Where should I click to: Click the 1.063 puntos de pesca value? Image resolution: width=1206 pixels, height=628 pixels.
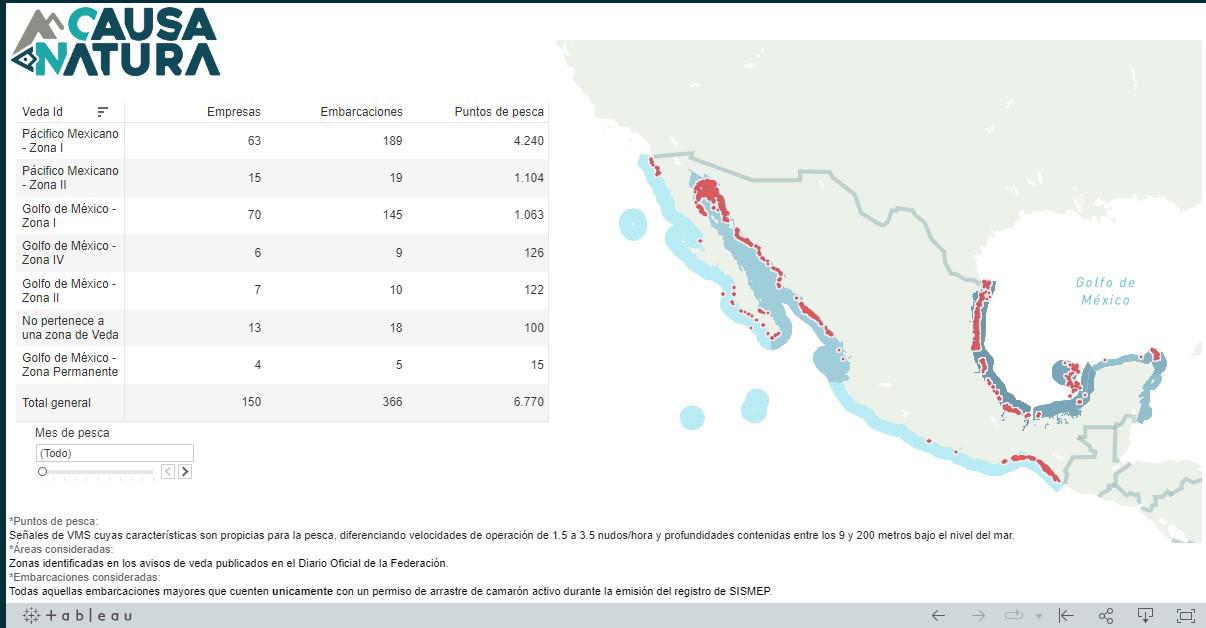pyautogui.click(x=528, y=215)
